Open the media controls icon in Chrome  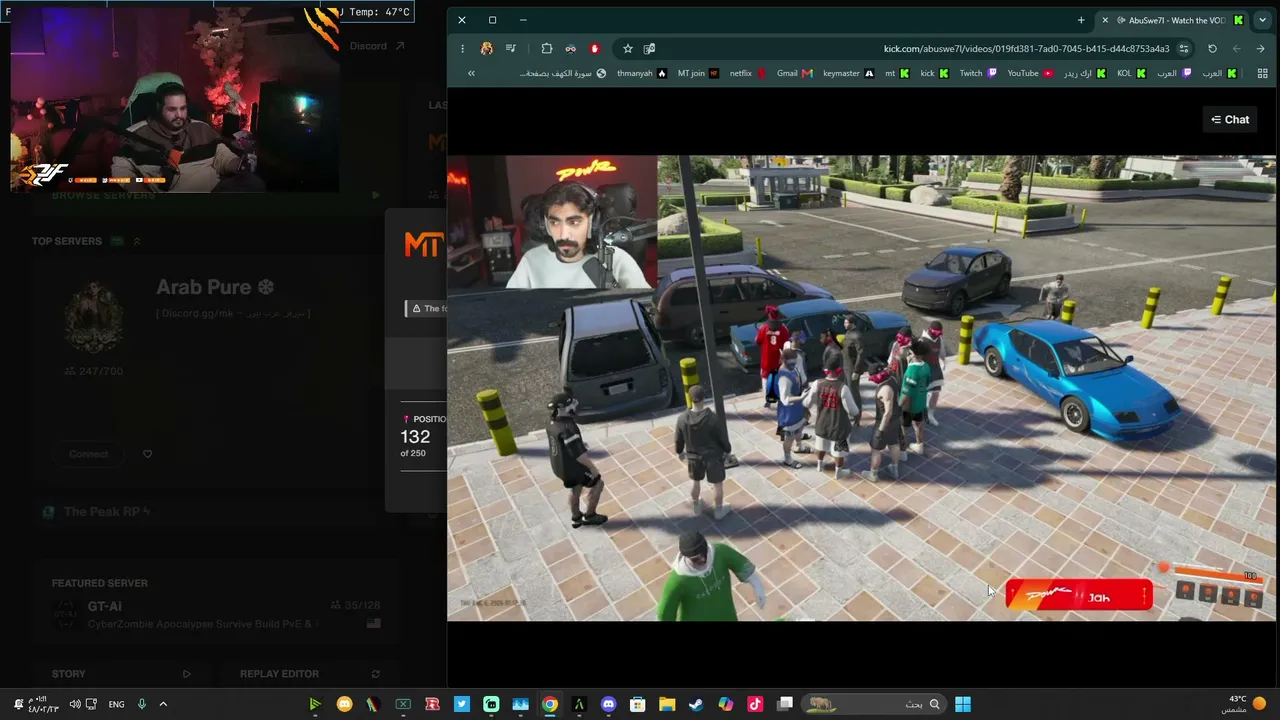tap(511, 48)
